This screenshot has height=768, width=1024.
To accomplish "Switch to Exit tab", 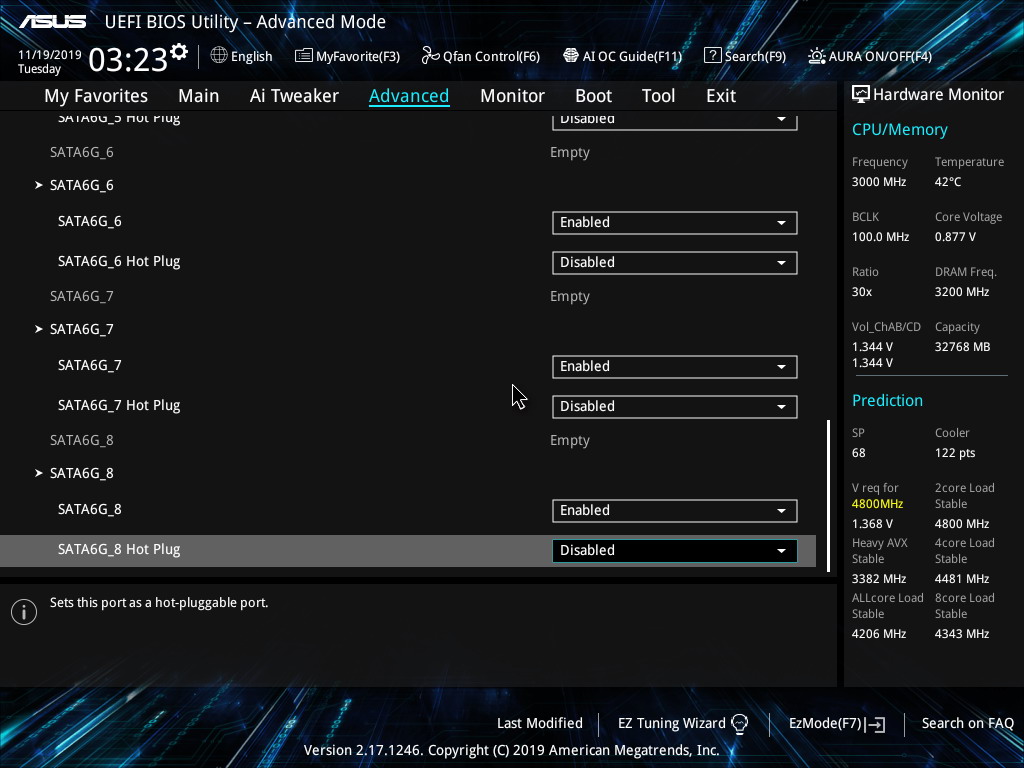I will click(721, 96).
